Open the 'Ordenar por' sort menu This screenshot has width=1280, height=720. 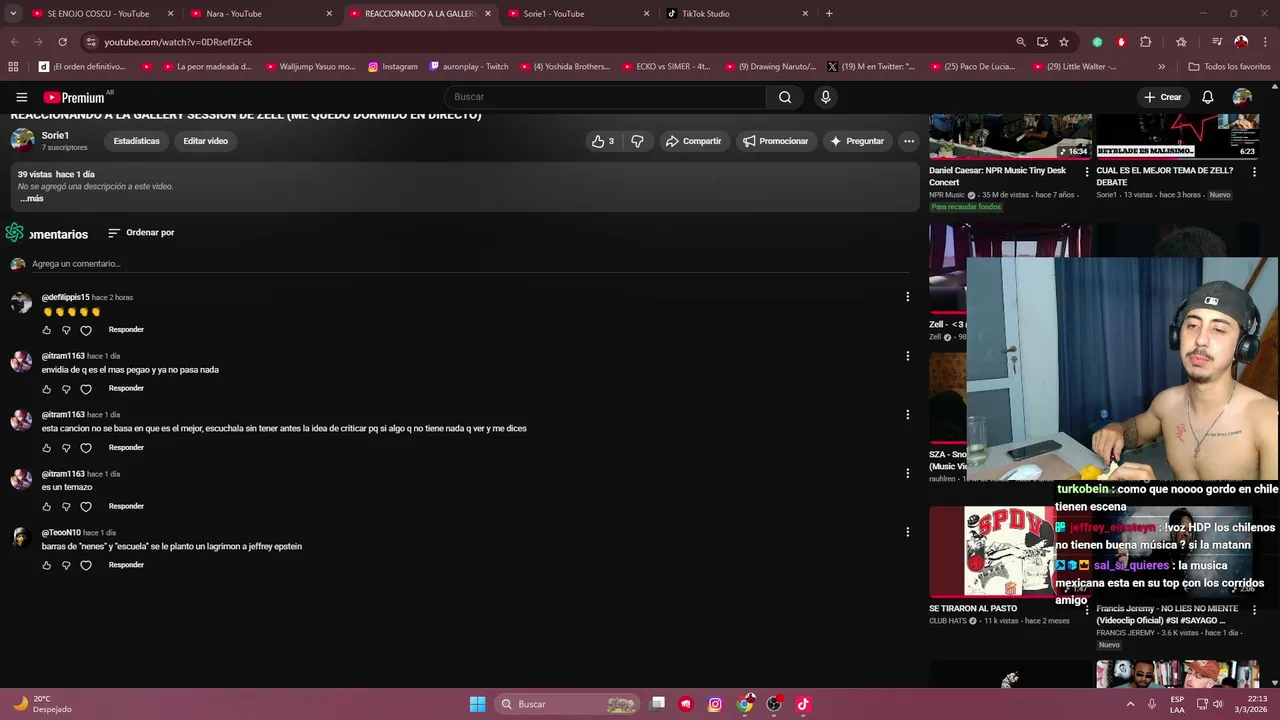click(x=141, y=233)
